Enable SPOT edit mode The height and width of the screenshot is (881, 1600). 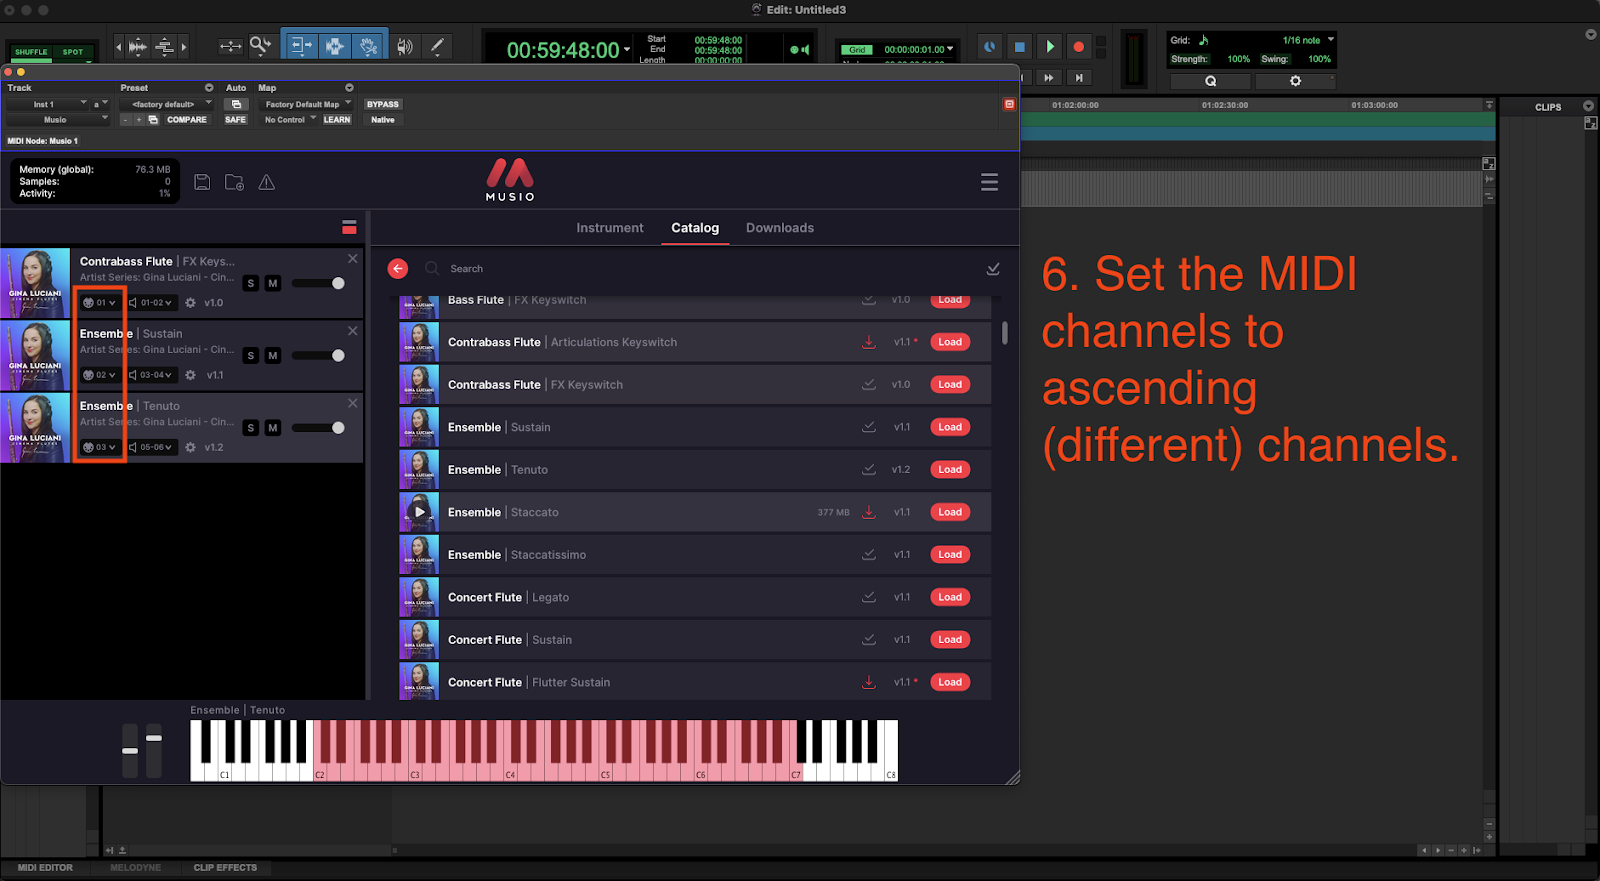[x=73, y=52]
